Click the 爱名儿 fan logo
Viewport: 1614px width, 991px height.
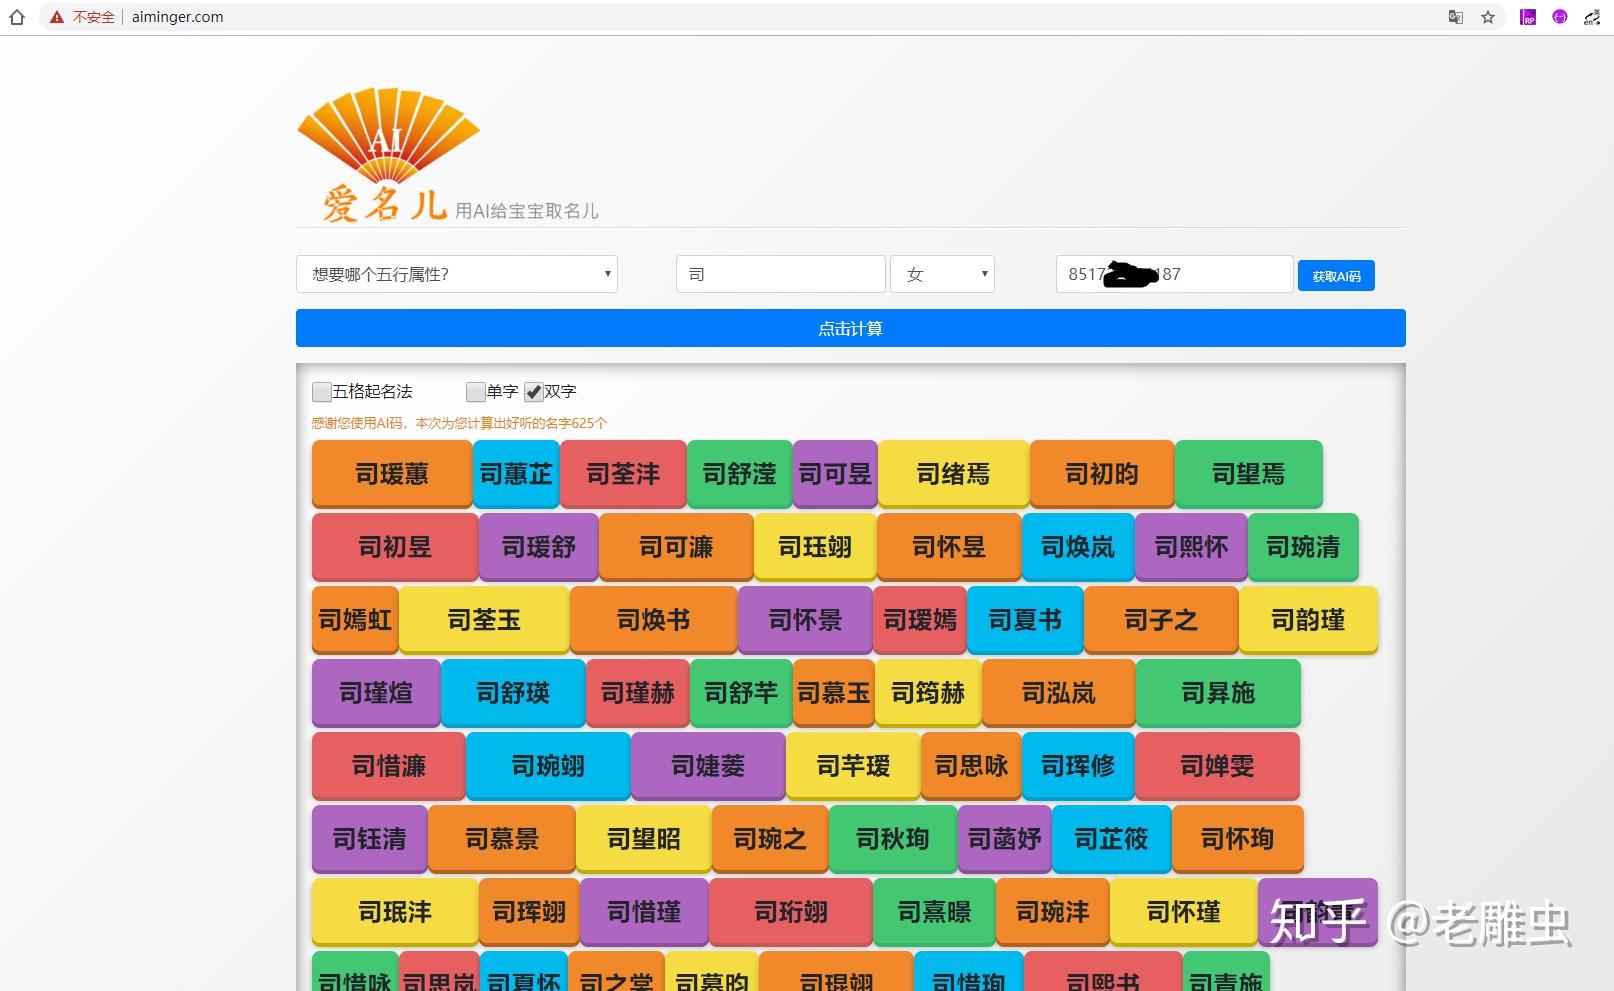[x=388, y=155]
